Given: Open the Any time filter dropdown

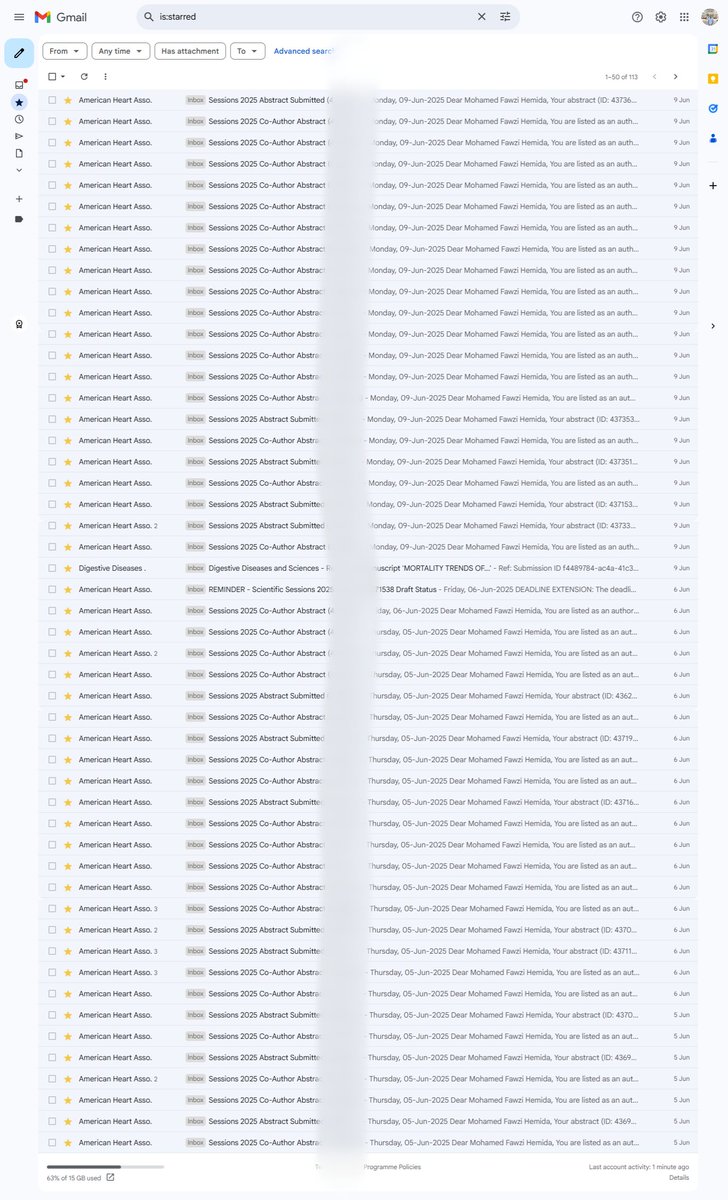Looking at the screenshot, I should (121, 51).
